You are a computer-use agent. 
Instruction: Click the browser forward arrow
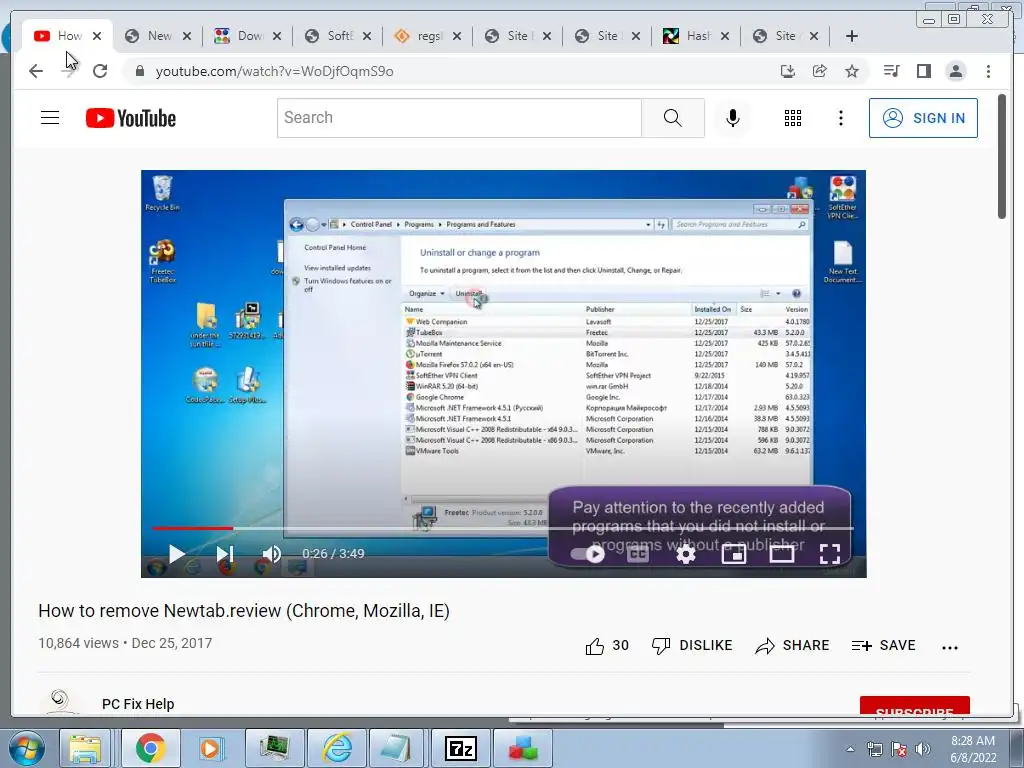(x=68, y=71)
